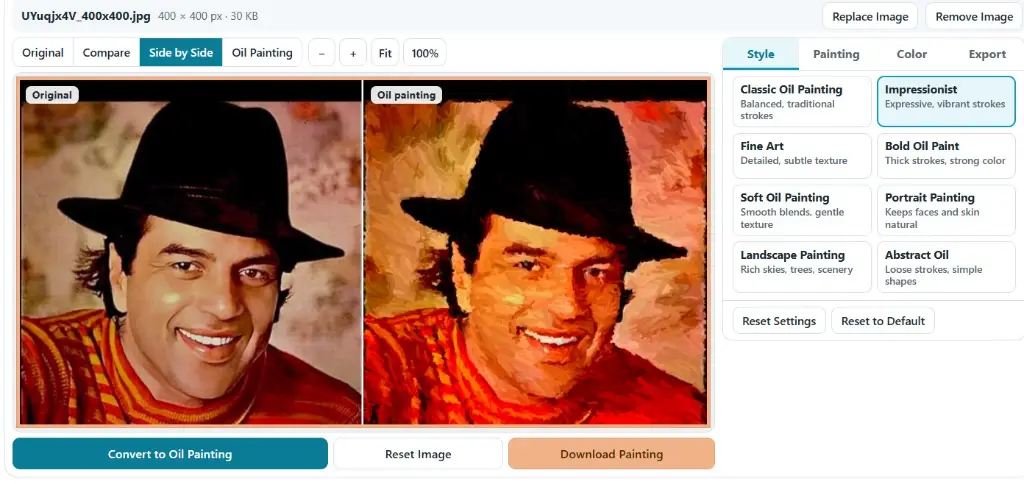Click the 'Oil painting' label badge
The width and height of the screenshot is (1024, 484).
[x=406, y=95]
